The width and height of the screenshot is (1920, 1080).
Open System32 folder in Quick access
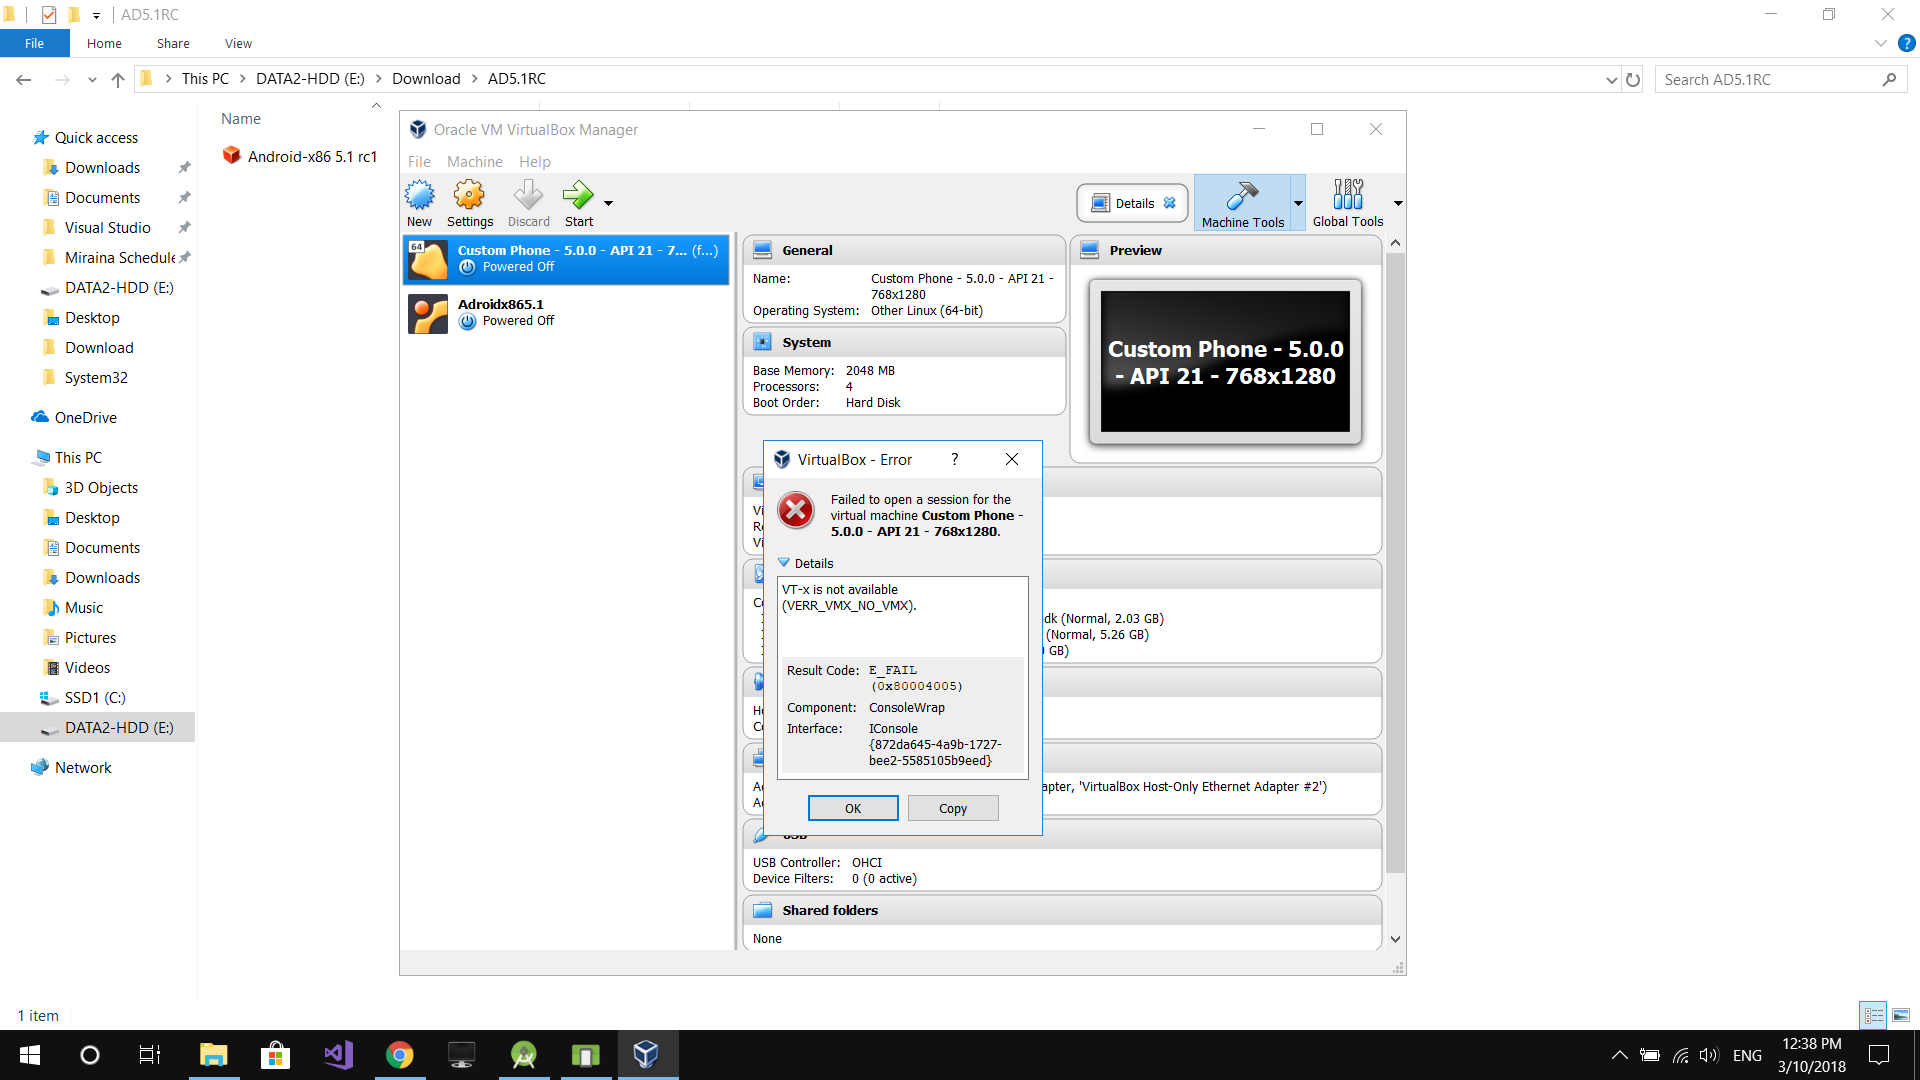pos(96,377)
